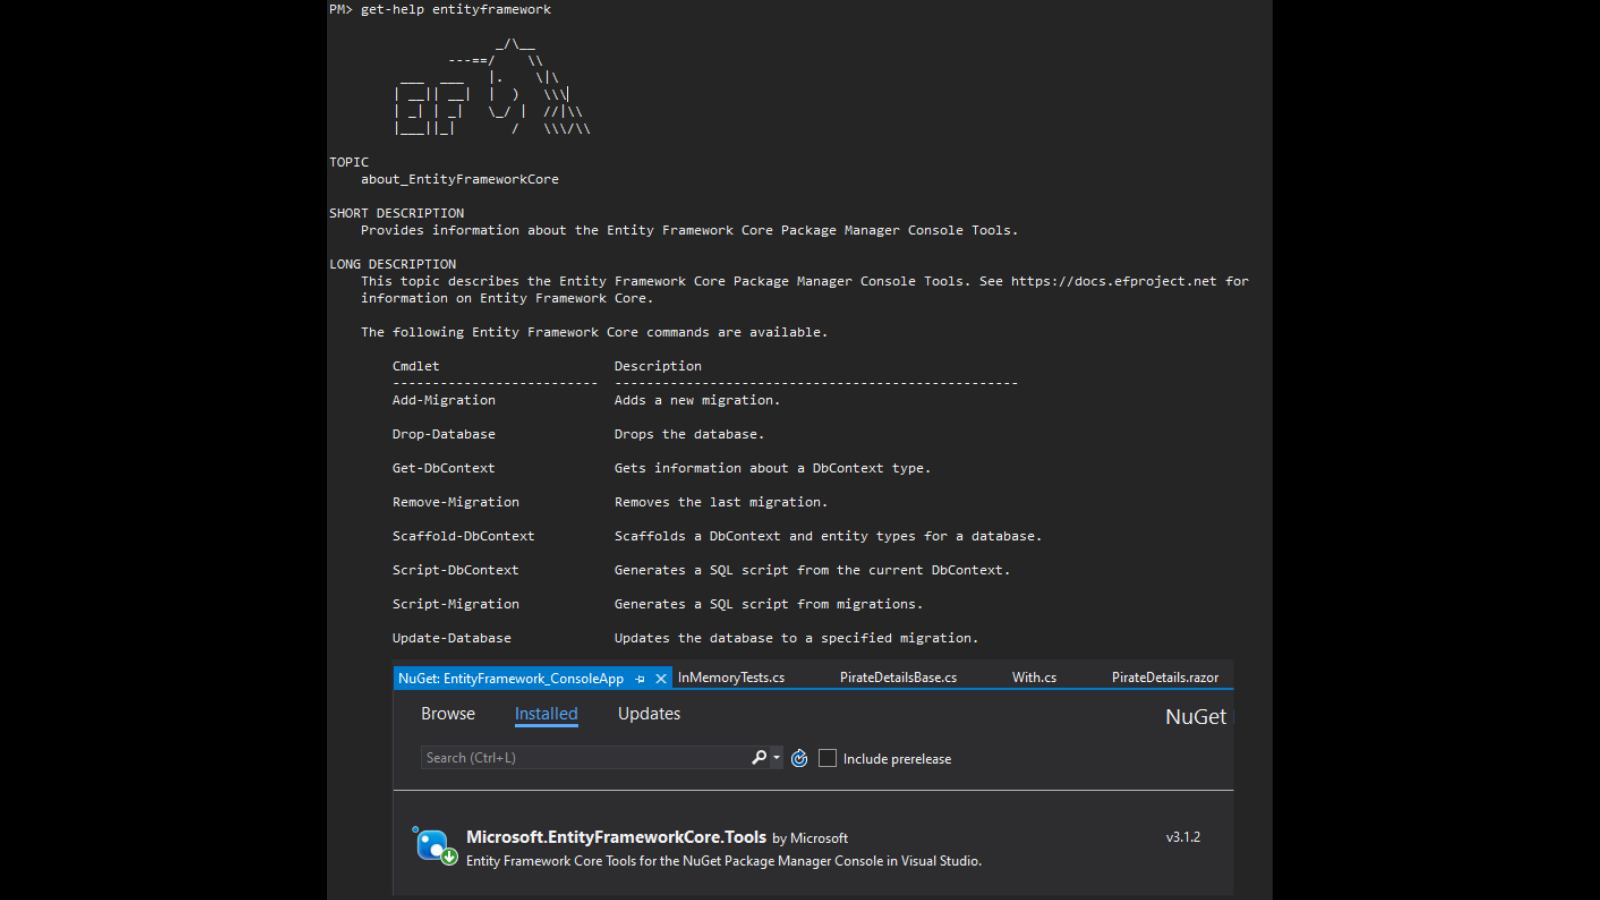The image size is (1600, 900).
Task: Click the about_EntityFrameworkCore topic text
Action: tap(460, 179)
